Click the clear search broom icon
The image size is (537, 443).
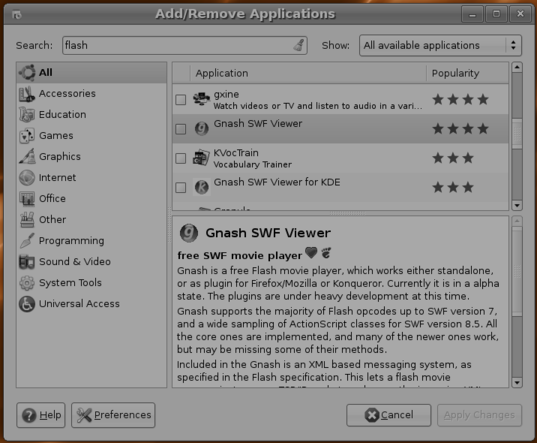[299, 45]
